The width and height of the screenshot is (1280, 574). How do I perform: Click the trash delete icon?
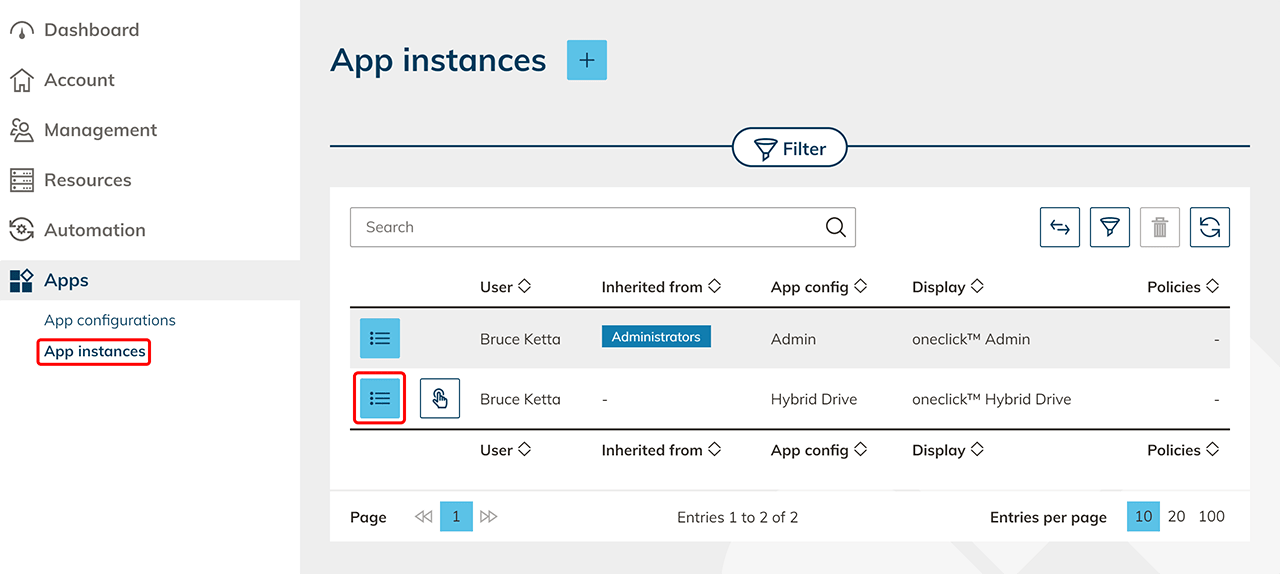pos(1160,228)
